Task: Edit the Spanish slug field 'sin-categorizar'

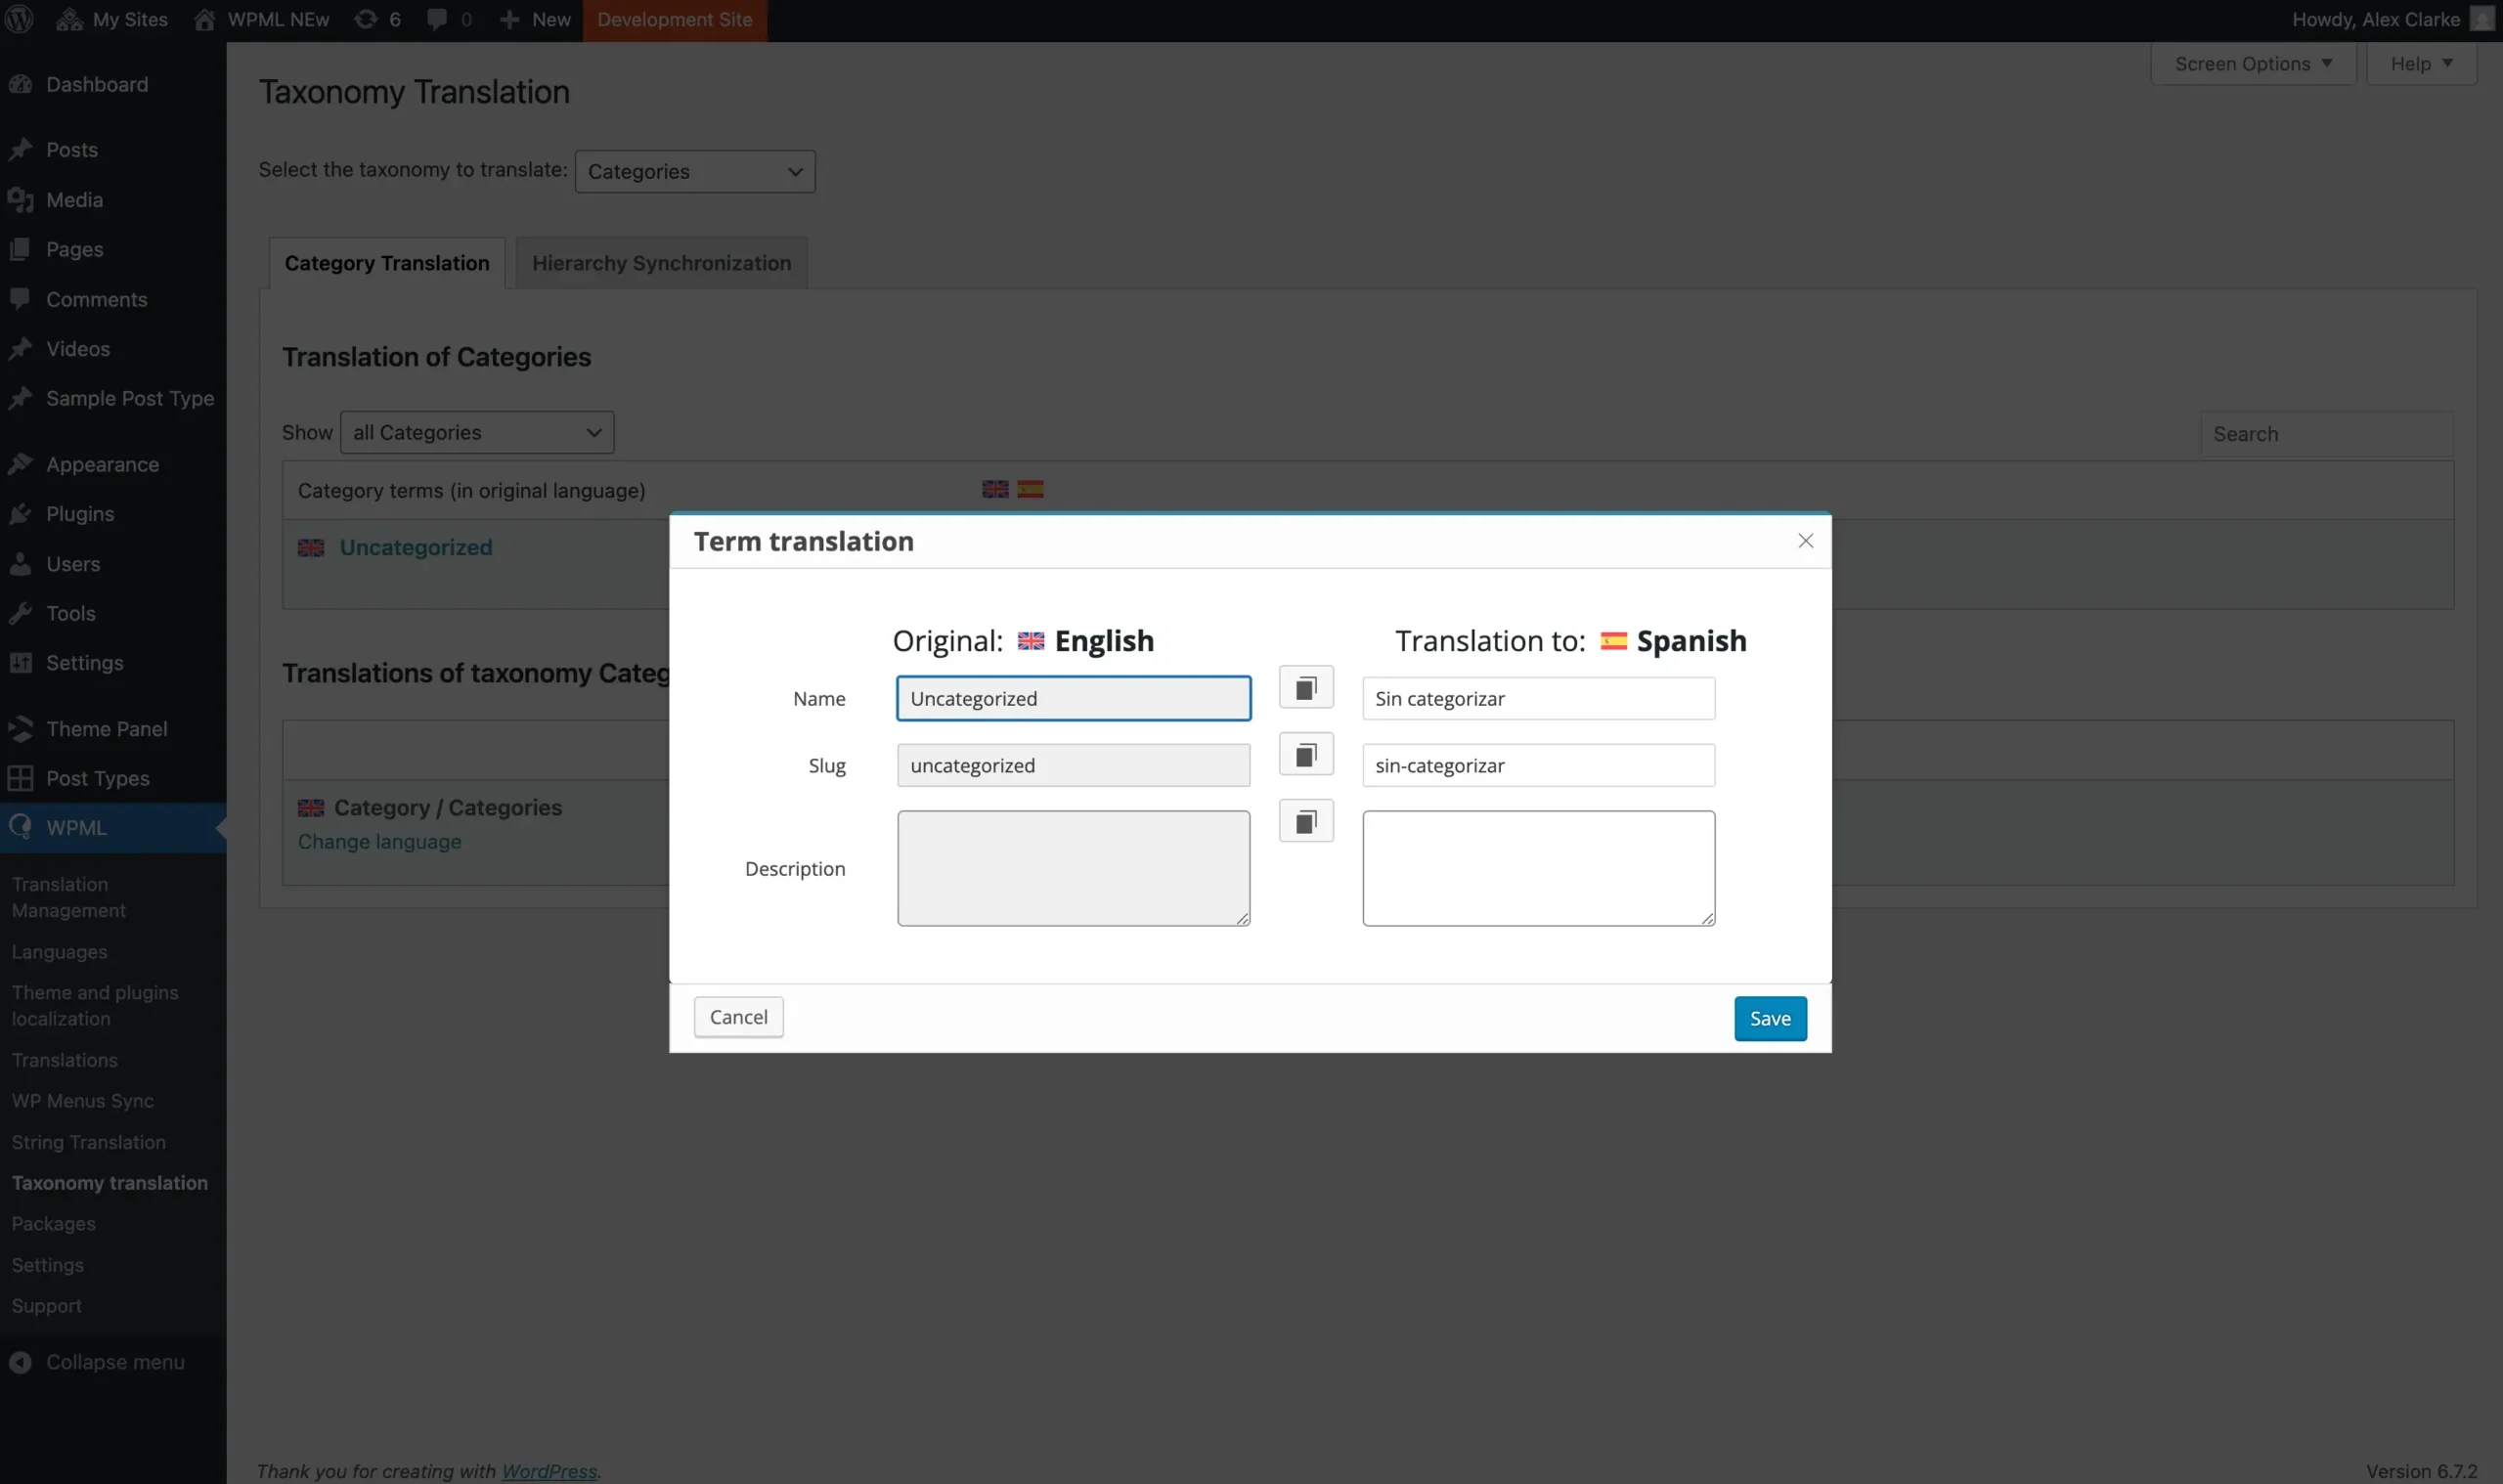Action: pyautogui.click(x=1538, y=765)
